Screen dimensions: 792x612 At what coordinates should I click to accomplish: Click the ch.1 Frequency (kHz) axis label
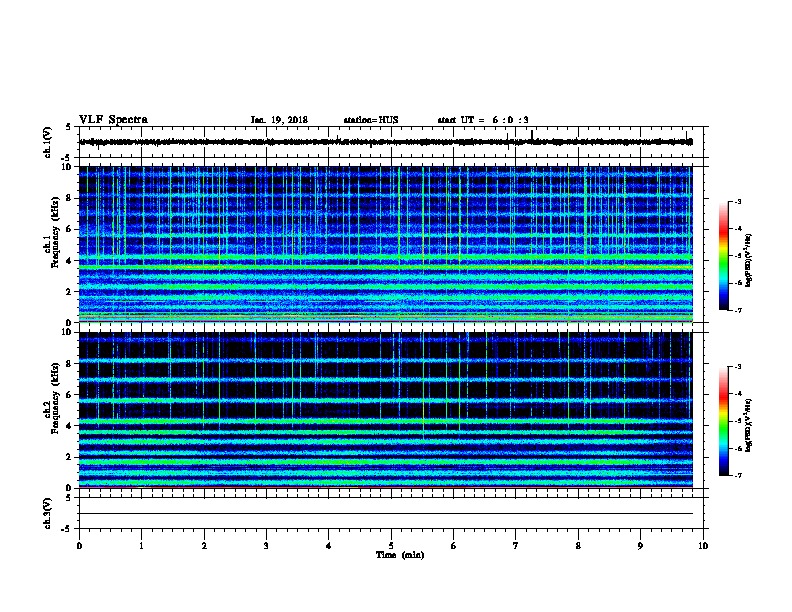(x=52, y=233)
